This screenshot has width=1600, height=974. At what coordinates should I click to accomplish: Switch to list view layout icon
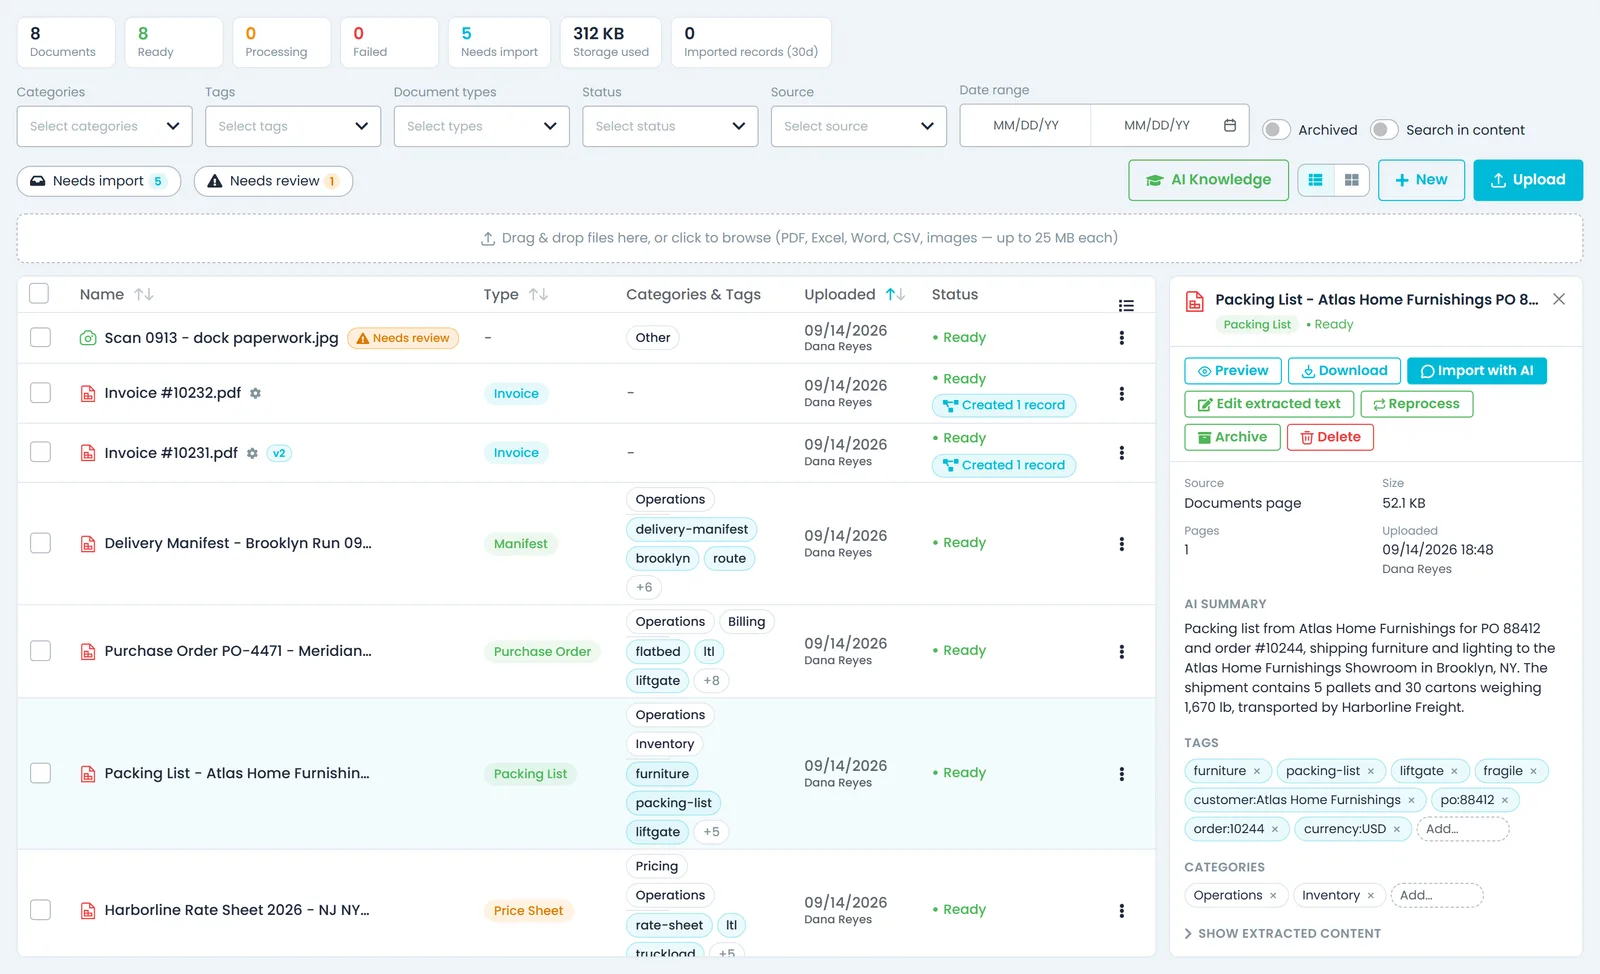(1315, 180)
